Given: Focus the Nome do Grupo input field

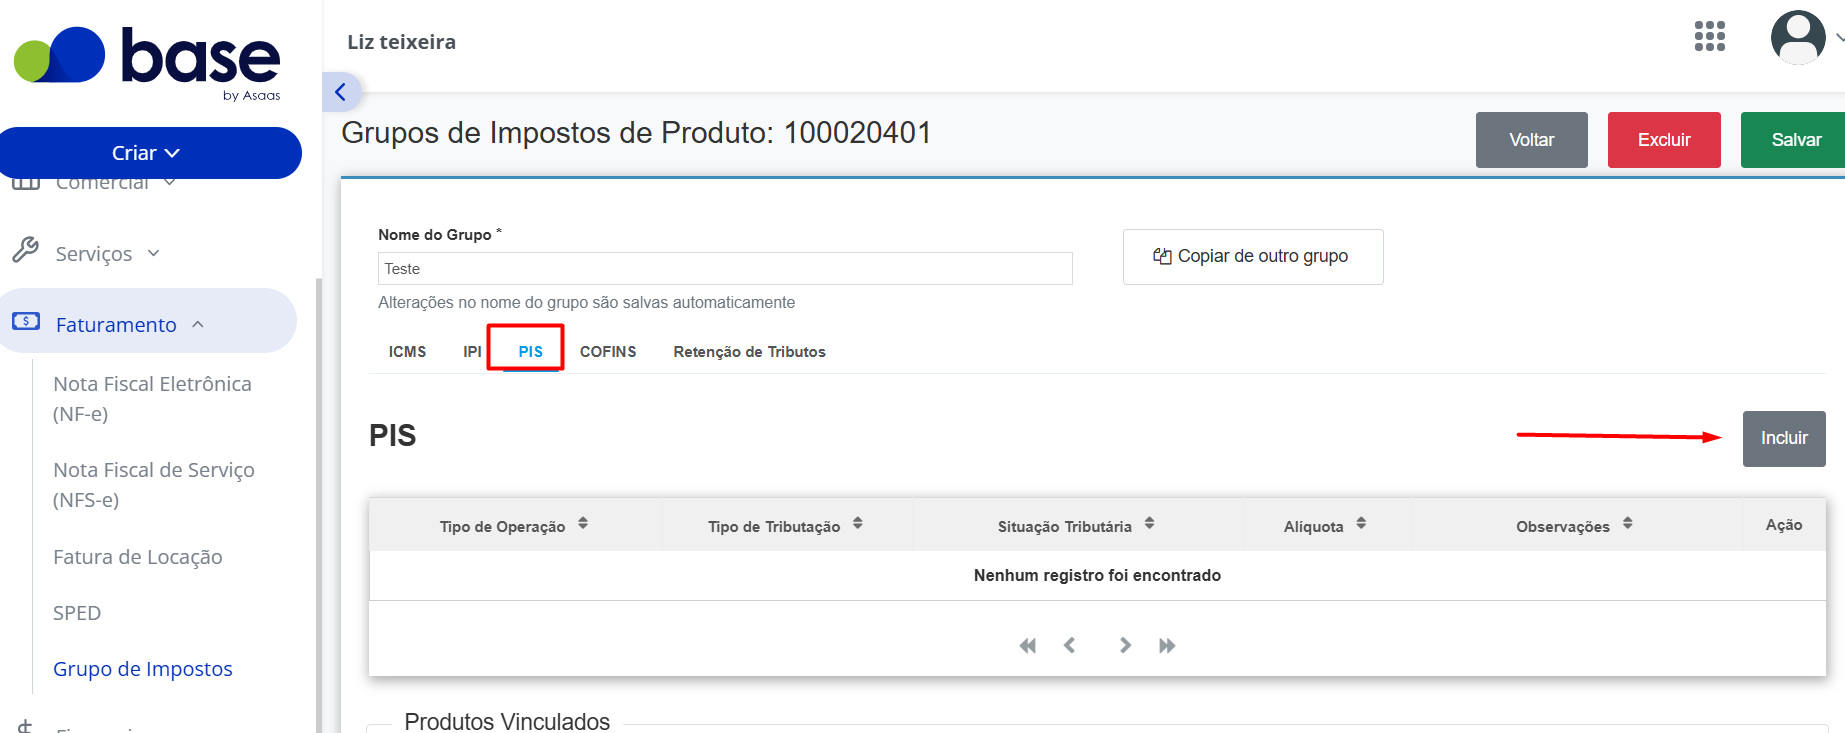Looking at the screenshot, I should pos(725,269).
